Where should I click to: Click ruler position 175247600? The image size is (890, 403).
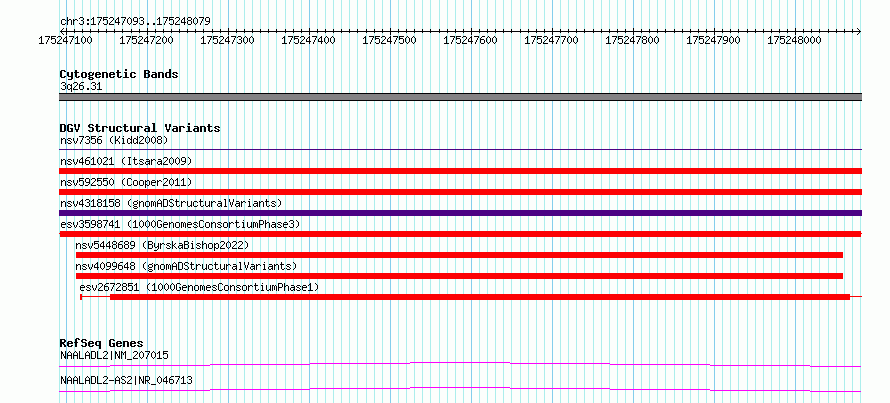pyautogui.click(x=471, y=40)
